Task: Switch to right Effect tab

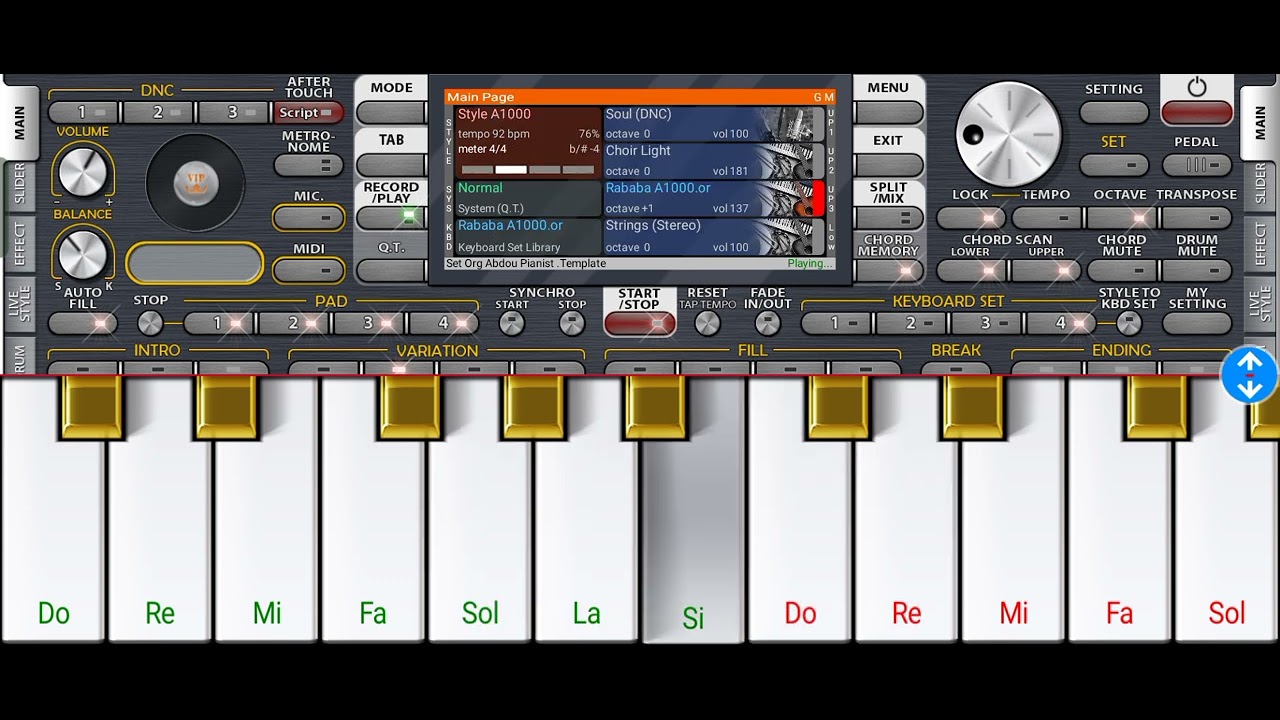Action: pos(1260,243)
